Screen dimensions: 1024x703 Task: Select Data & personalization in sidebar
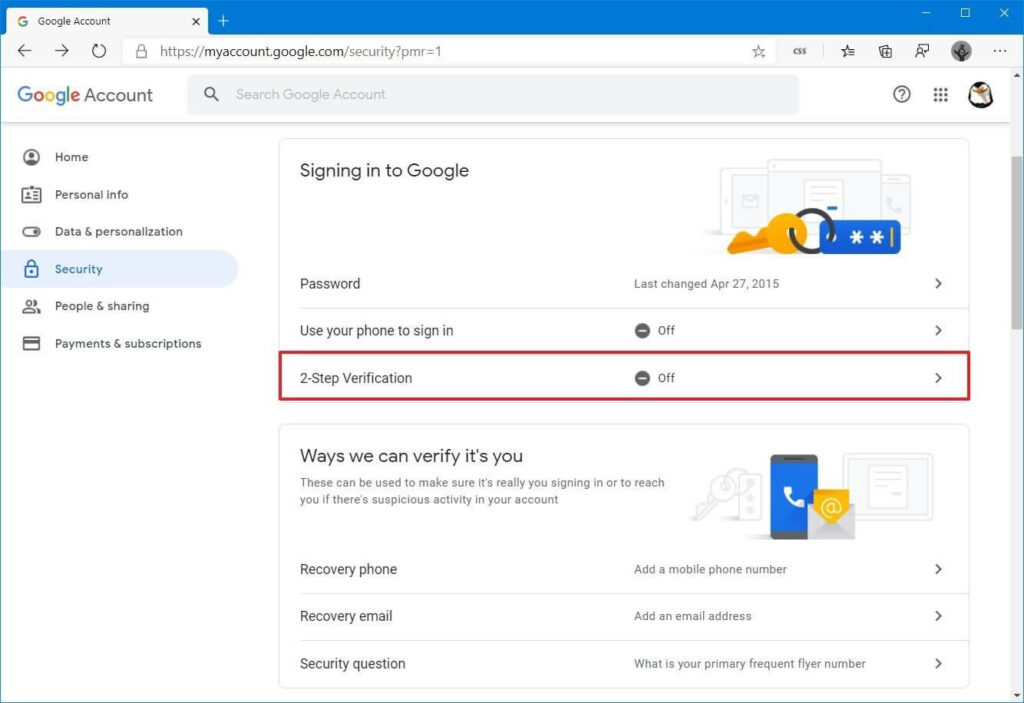118,232
